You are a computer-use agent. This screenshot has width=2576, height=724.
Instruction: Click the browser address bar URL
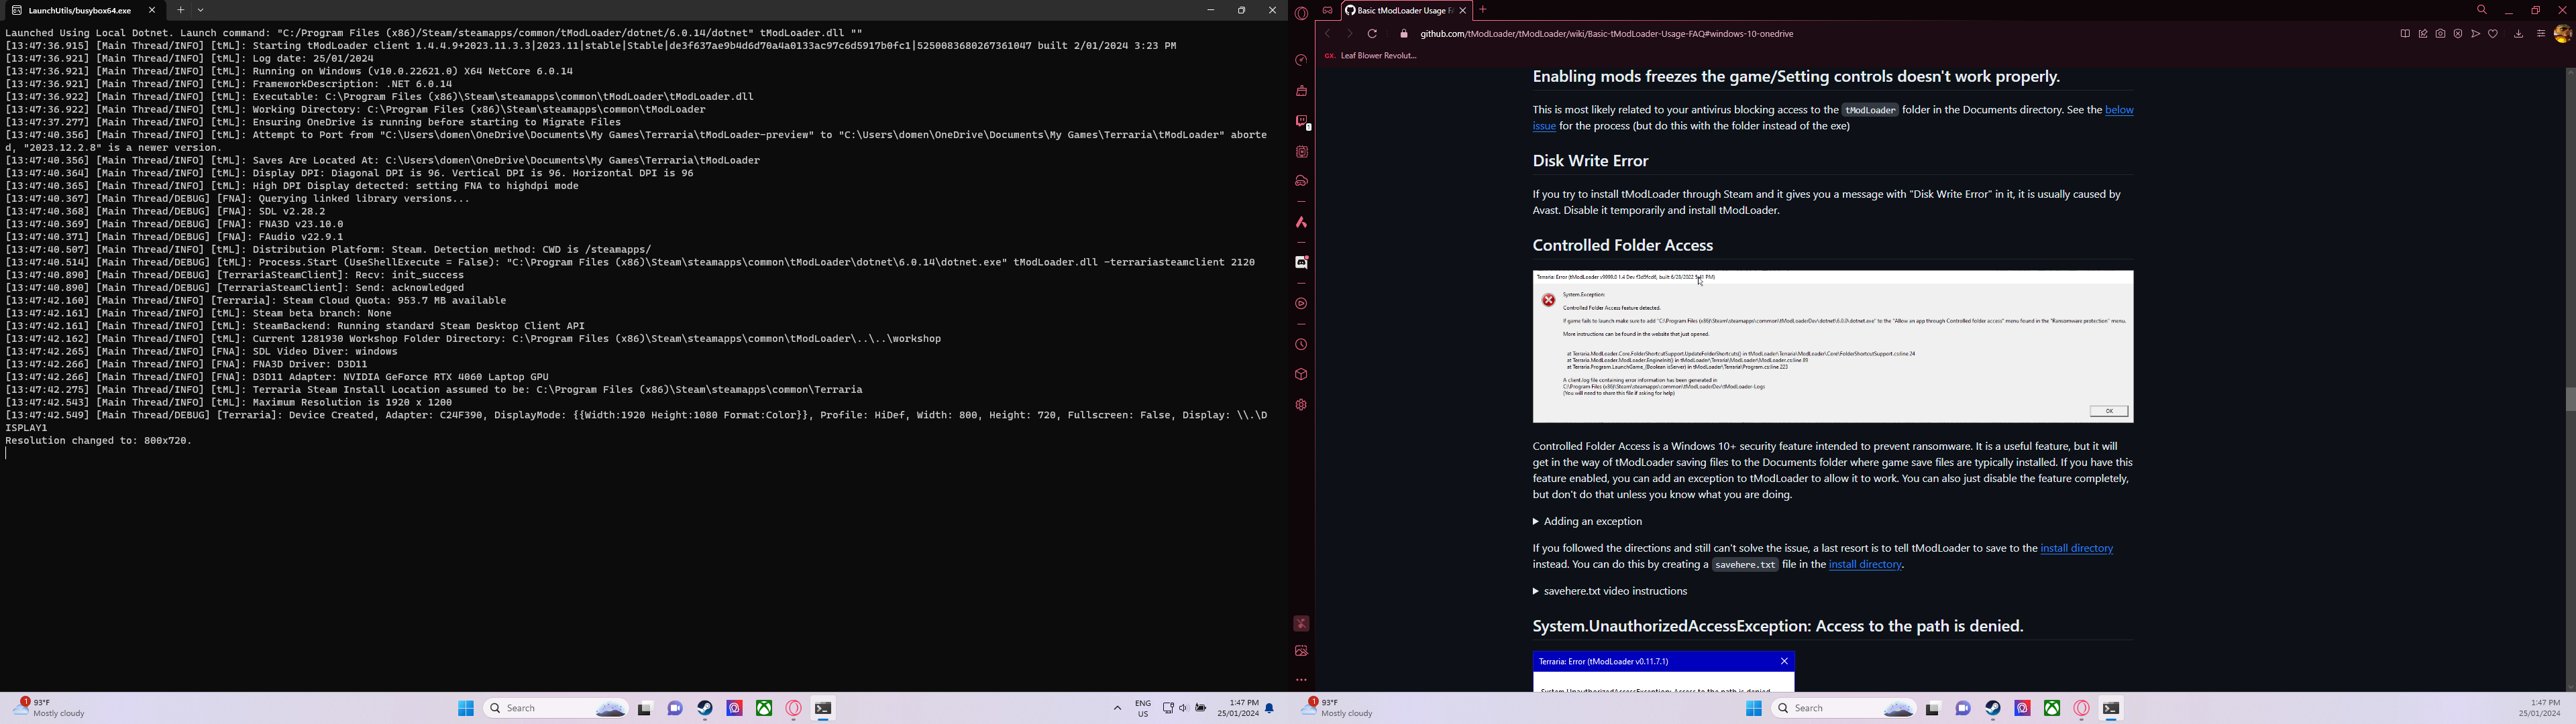tap(1606, 34)
